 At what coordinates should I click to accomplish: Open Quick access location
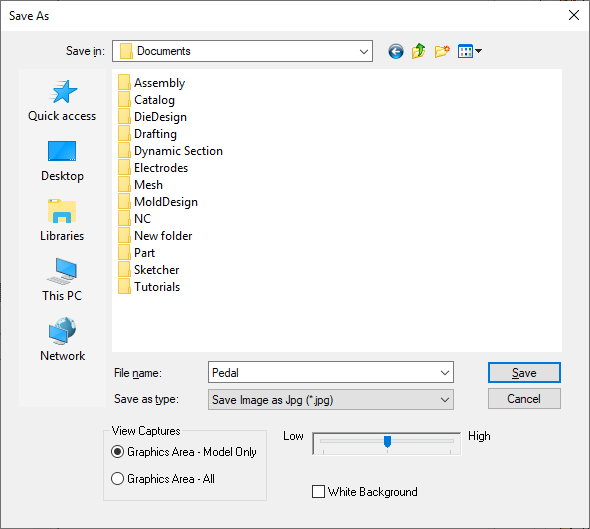click(x=62, y=101)
